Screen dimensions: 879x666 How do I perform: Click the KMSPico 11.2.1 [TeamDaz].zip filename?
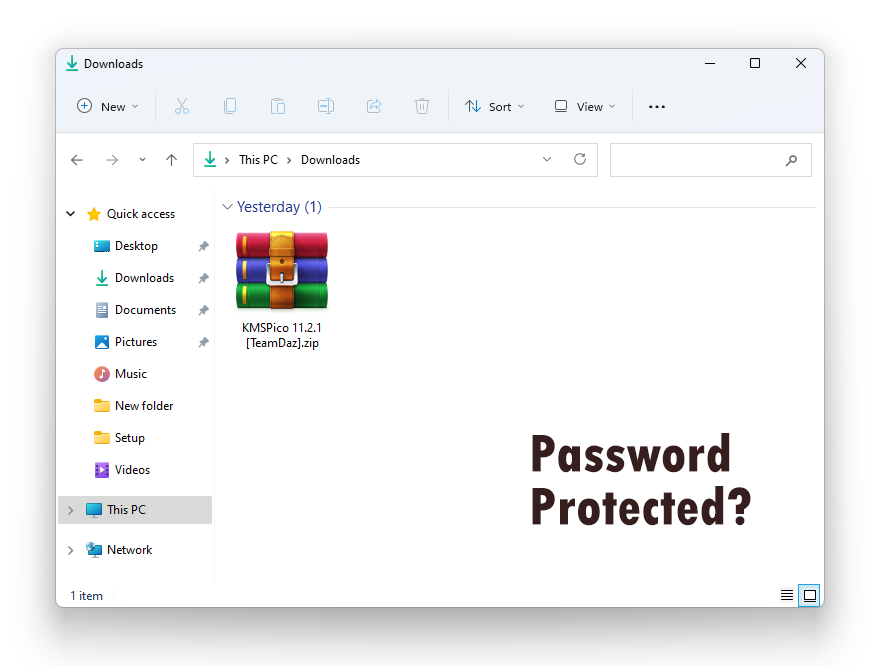(282, 335)
